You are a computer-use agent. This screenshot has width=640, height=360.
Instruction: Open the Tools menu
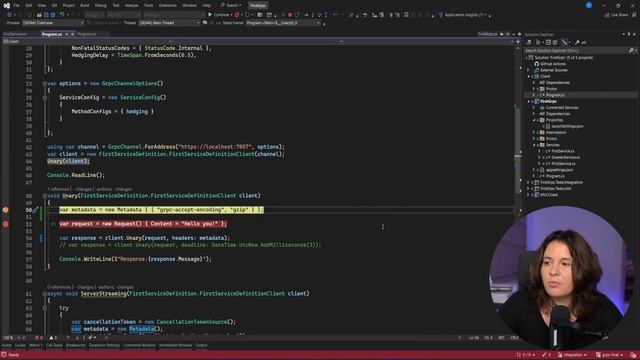[149, 5]
